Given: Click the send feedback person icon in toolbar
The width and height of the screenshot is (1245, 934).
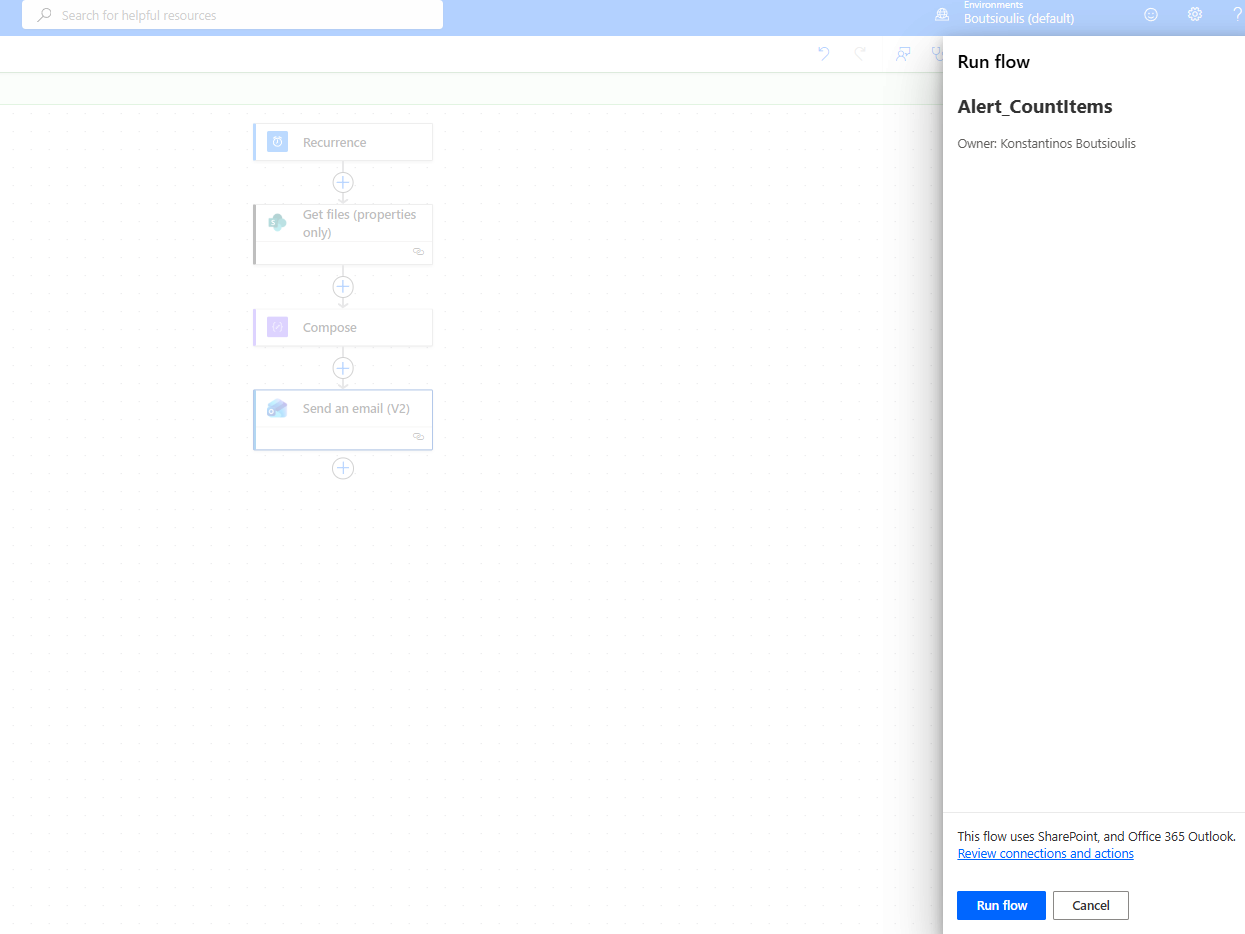Looking at the screenshot, I should click(903, 54).
